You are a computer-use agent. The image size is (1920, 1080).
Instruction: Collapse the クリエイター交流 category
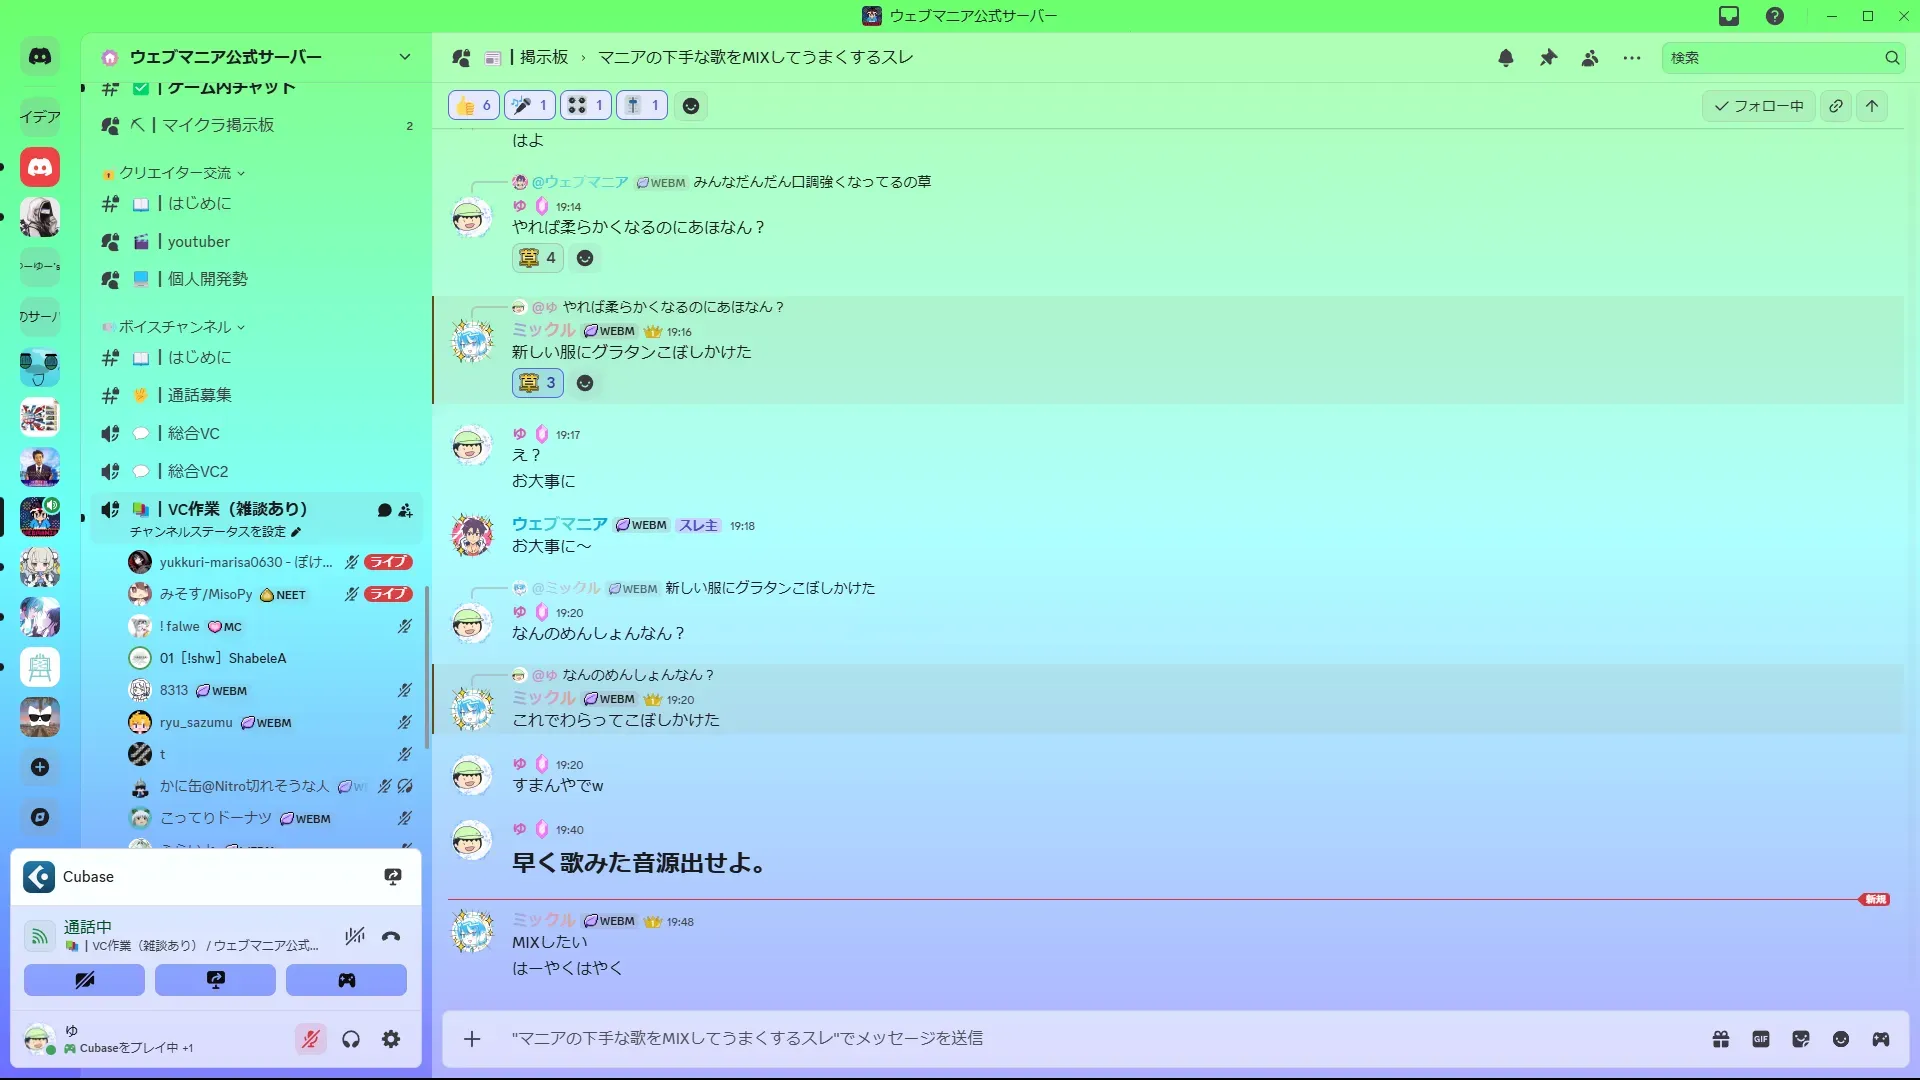[175, 173]
